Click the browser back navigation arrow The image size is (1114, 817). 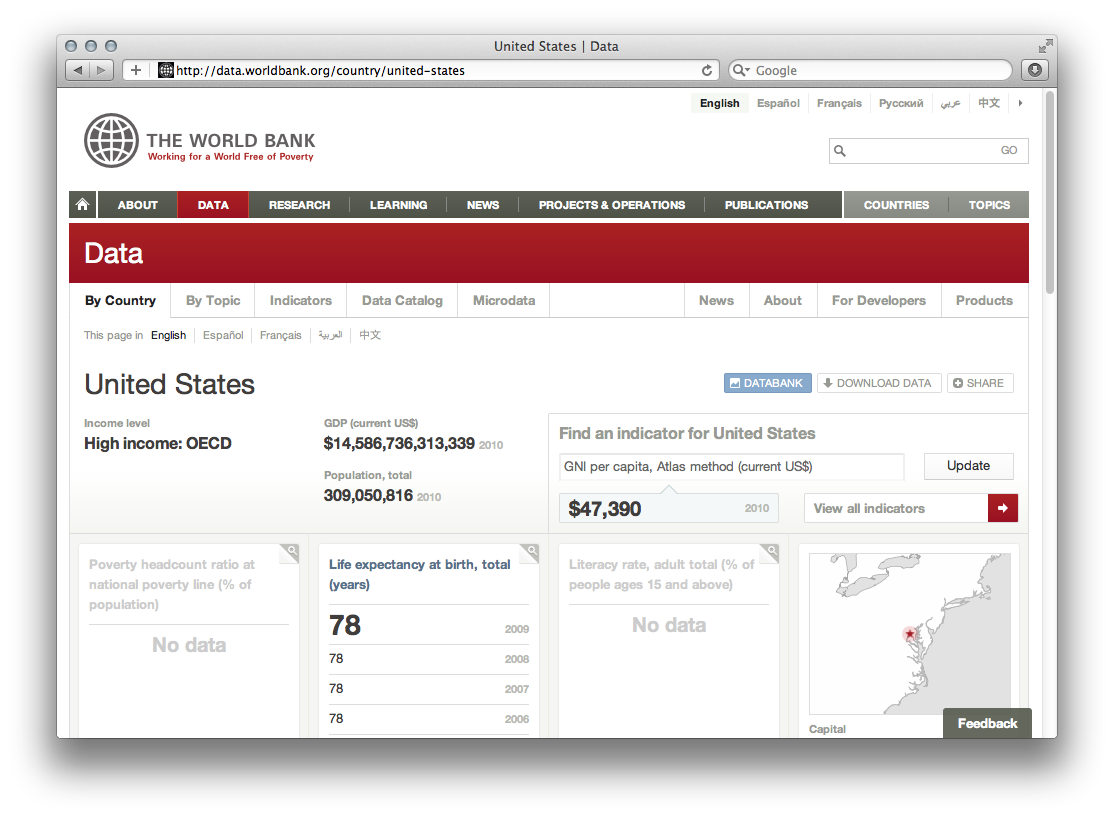tap(78, 70)
